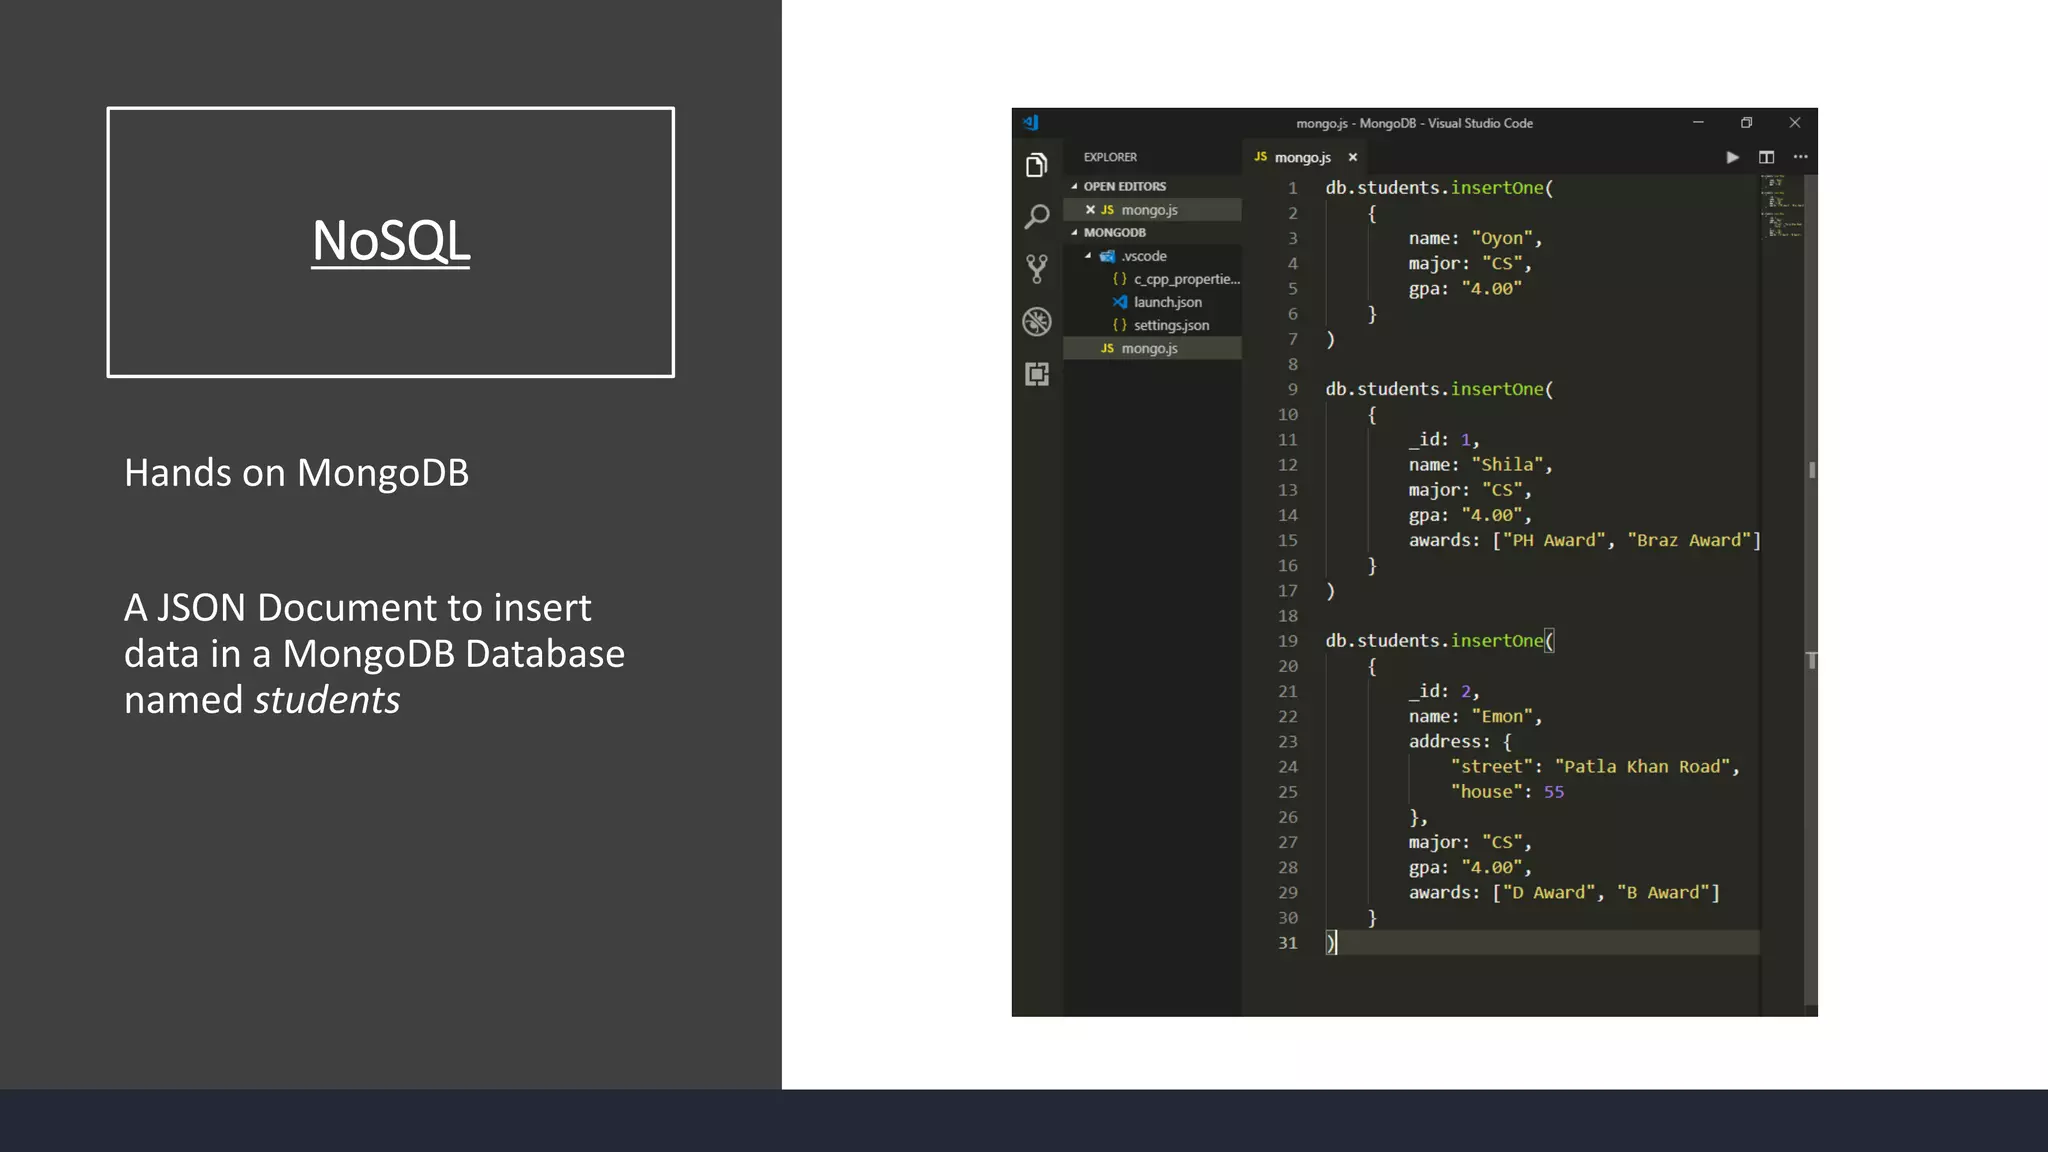Open the Explorer activity bar icon
Viewport: 2048px width, 1152px height.
point(1037,165)
